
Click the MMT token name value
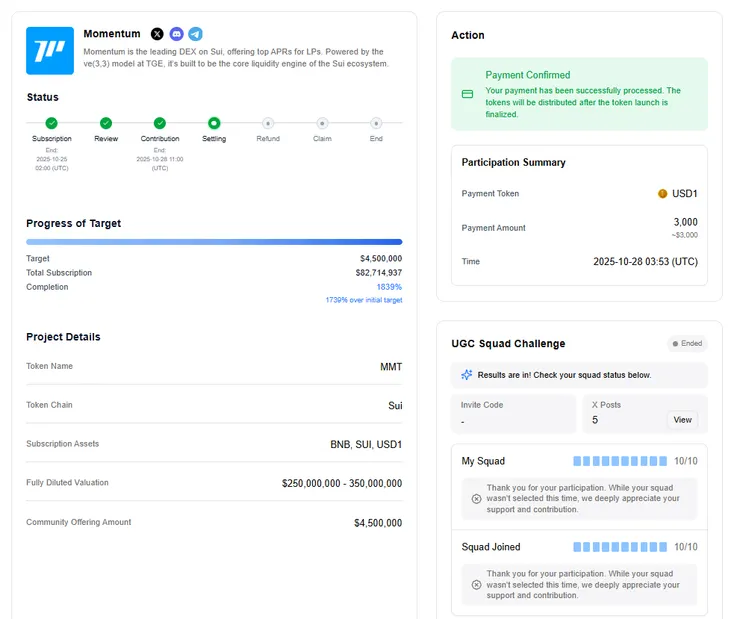pos(391,367)
